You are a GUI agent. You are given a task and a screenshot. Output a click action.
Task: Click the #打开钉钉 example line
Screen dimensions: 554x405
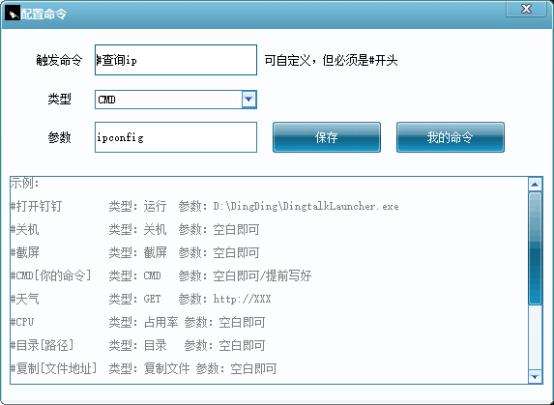(x=205, y=206)
